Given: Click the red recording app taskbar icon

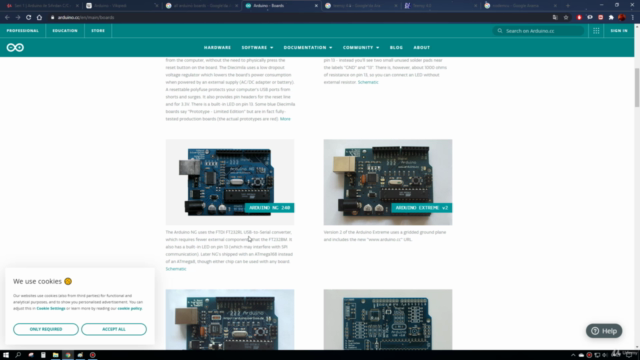Looking at the screenshot, I should [93, 355].
